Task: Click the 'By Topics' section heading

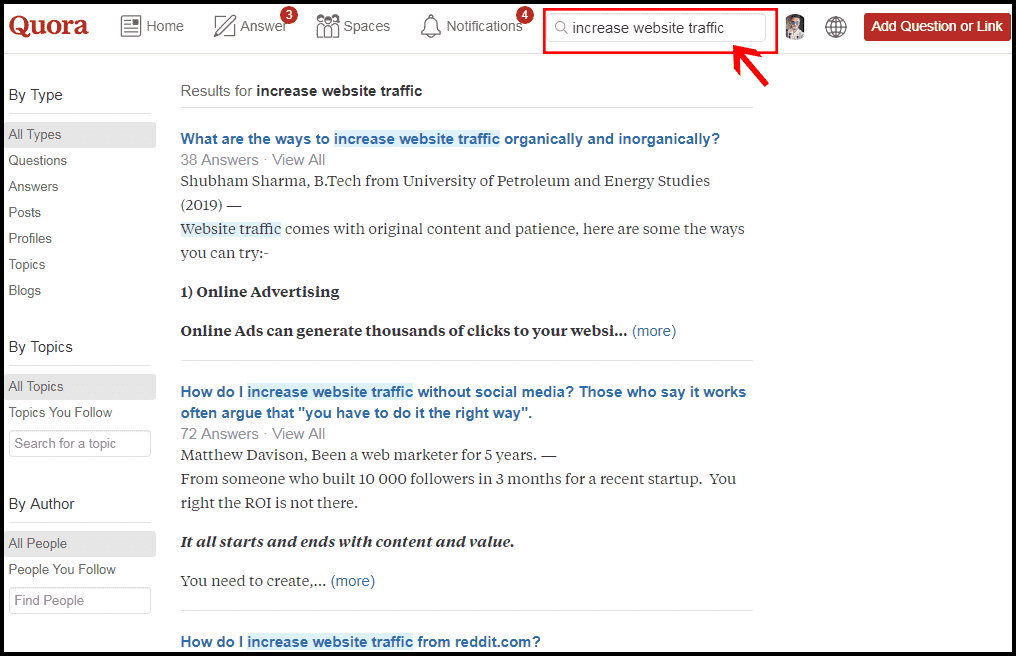Action: [x=41, y=347]
